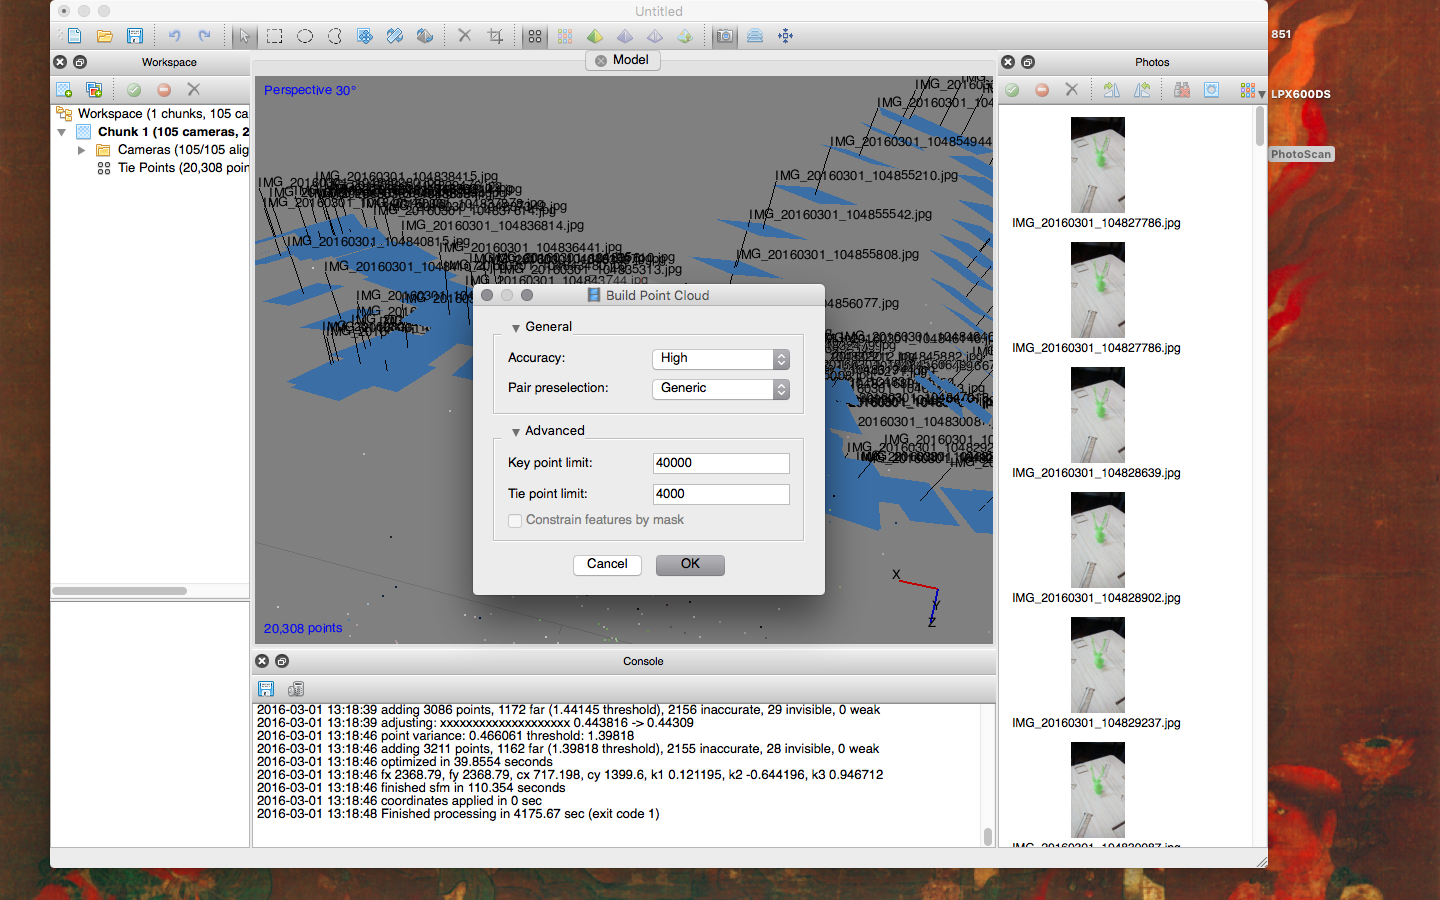Collapse the General section
Viewport: 1440px width, 900px height.
tap(516, 328)
